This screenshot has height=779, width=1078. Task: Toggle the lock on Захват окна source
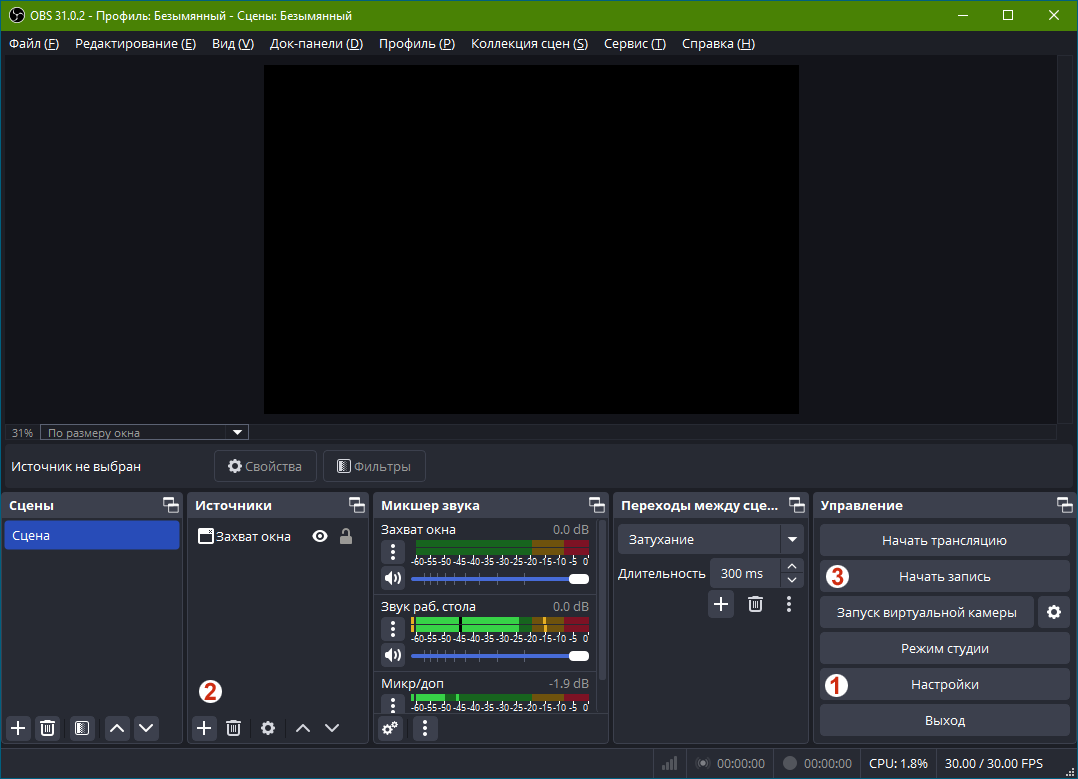pyautogui.click(x=346, y=536)
